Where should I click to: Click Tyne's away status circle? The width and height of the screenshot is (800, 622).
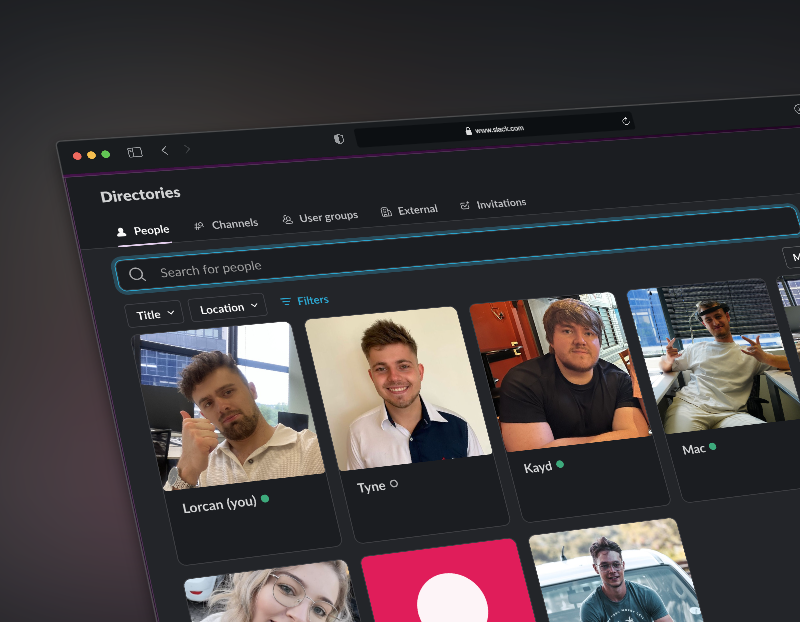[394, 484]
